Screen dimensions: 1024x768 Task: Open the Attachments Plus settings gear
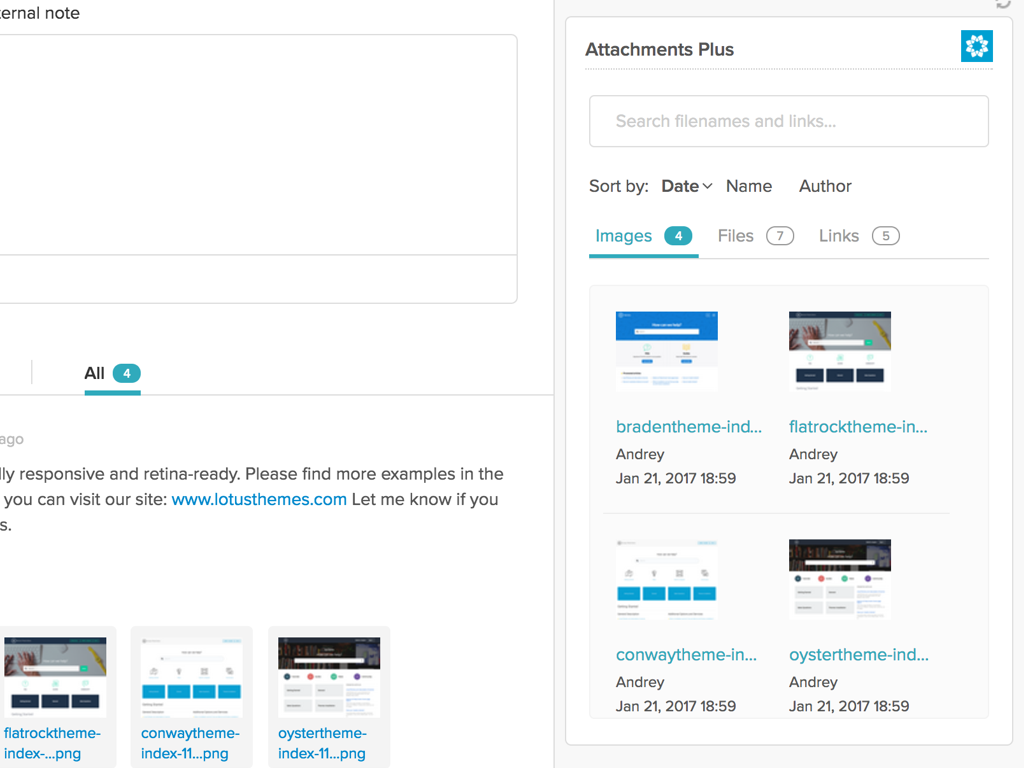(x=976, y=45)
